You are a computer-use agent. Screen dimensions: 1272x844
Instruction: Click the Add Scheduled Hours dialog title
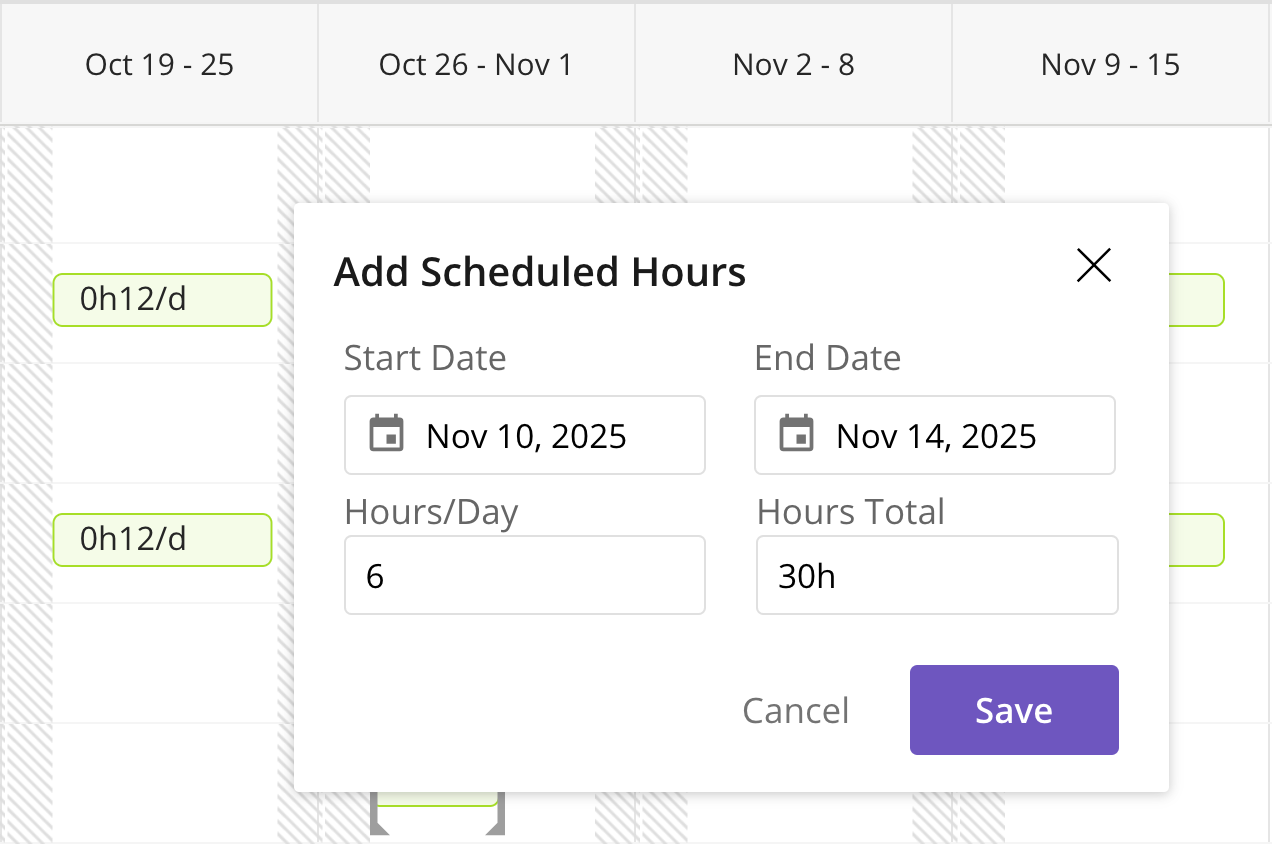[540, 271]
